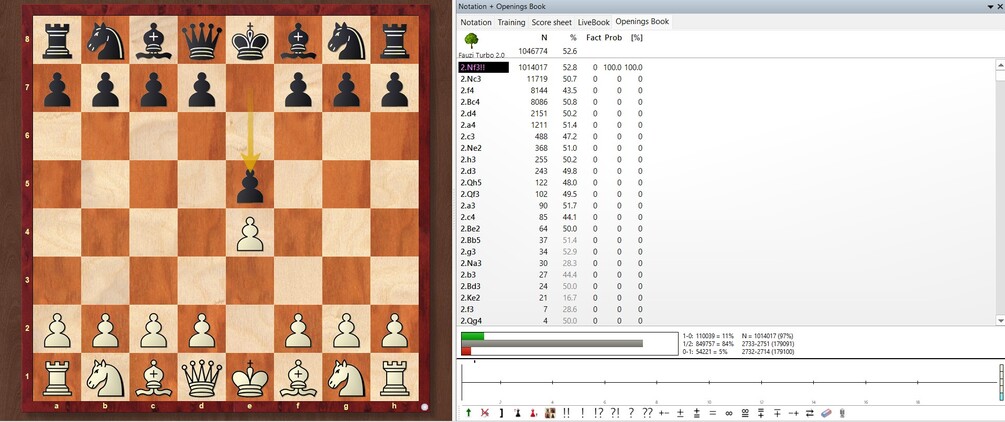
Task: Click the vertical slider right of evaluation graph
Action: click(x=1001, y=382)
